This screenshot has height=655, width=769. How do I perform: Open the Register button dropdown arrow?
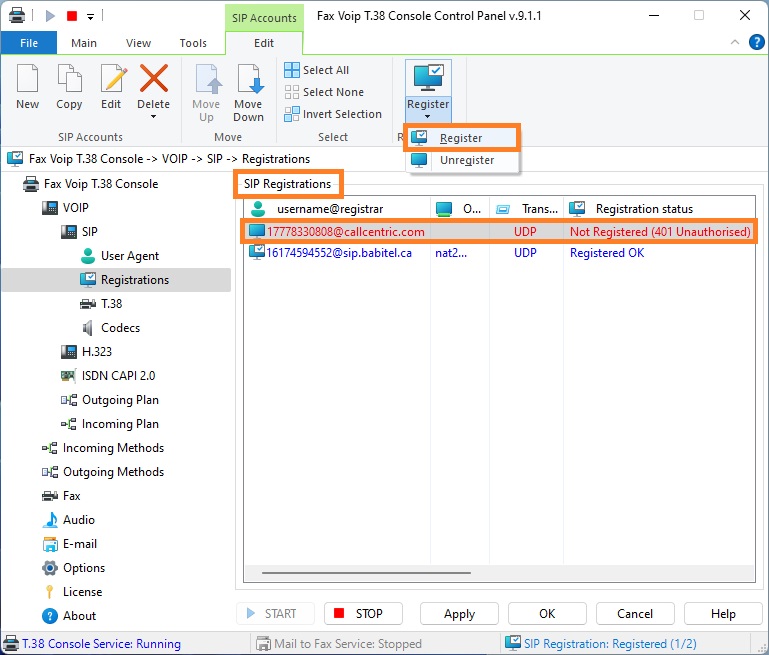(x=427, y=117)
